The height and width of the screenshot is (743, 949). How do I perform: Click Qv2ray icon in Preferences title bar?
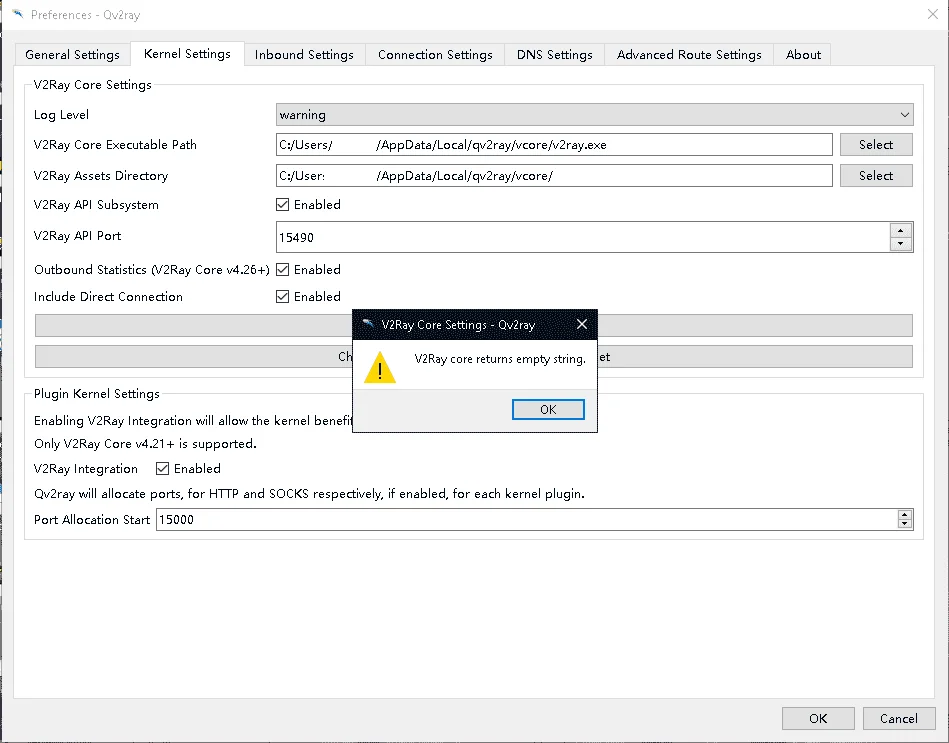click(x=18, y=14)
